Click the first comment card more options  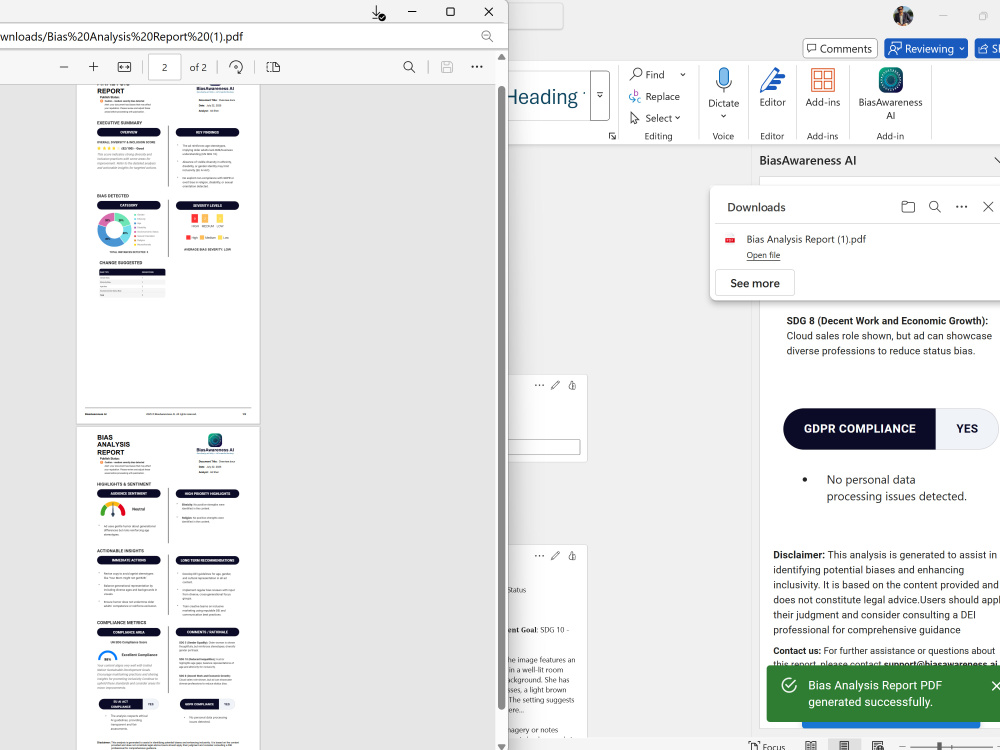[x=540, y=385]
